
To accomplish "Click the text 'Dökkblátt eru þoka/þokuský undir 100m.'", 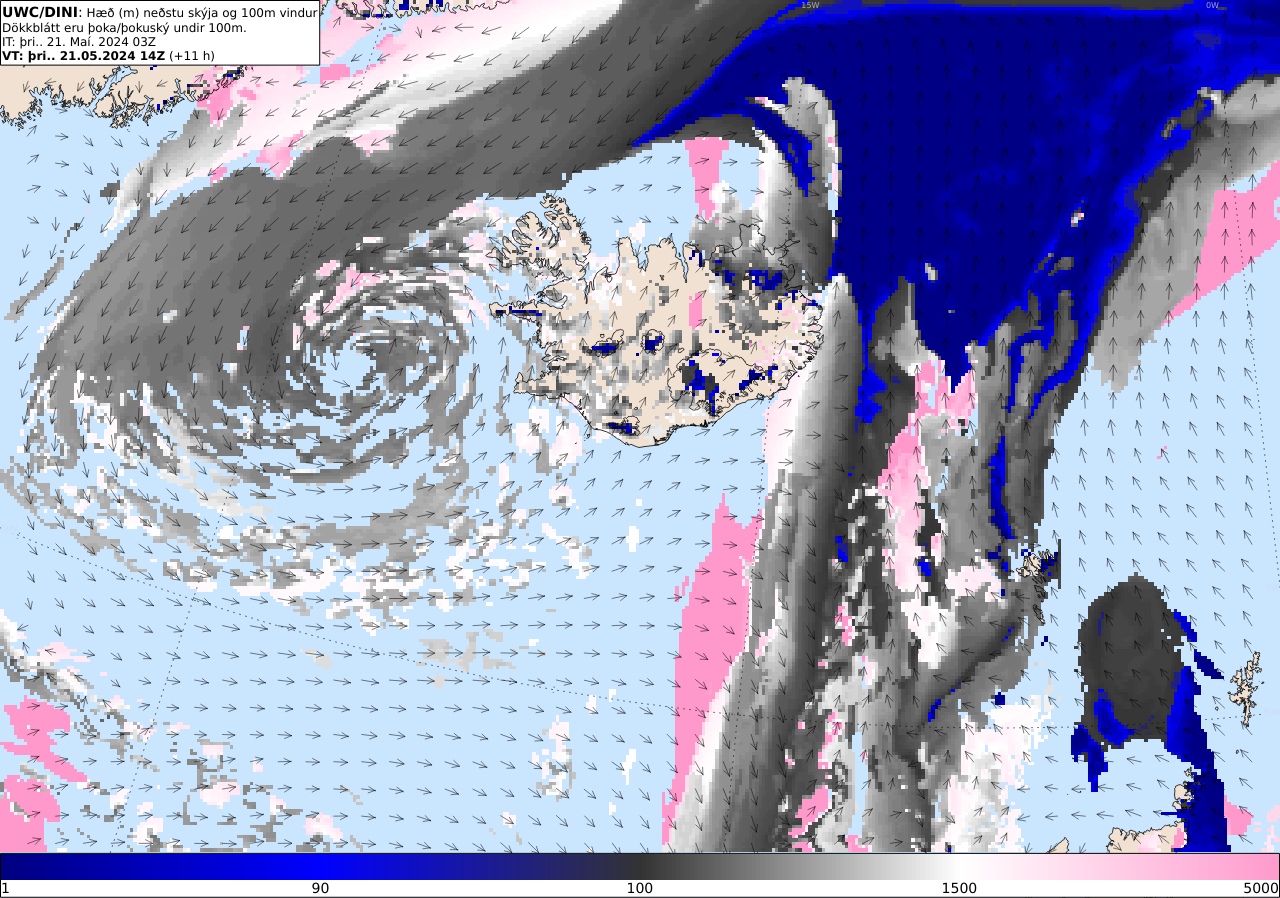I will [x=124, y=27].
